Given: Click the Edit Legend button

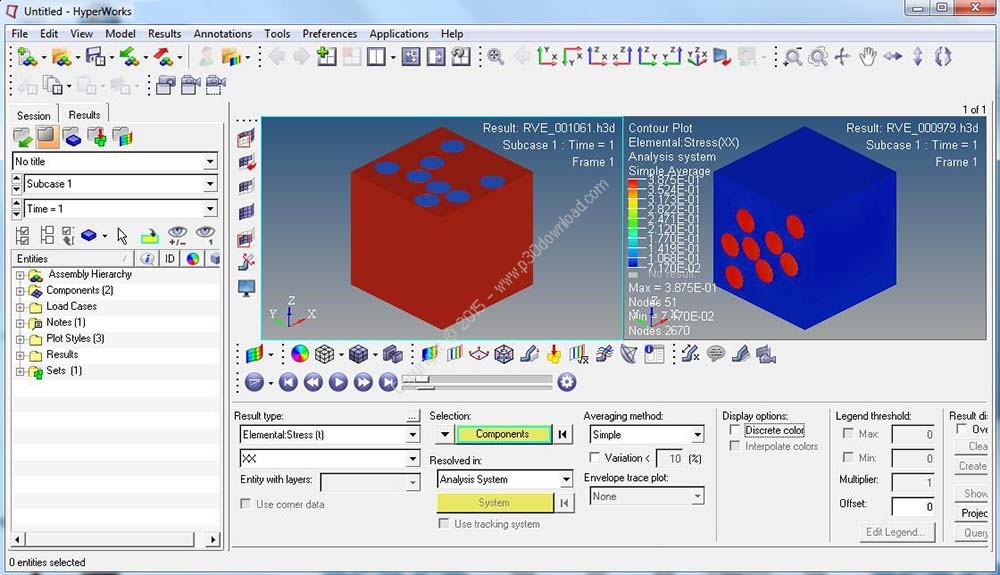Looking at the screenshot, I should (896, 532).
